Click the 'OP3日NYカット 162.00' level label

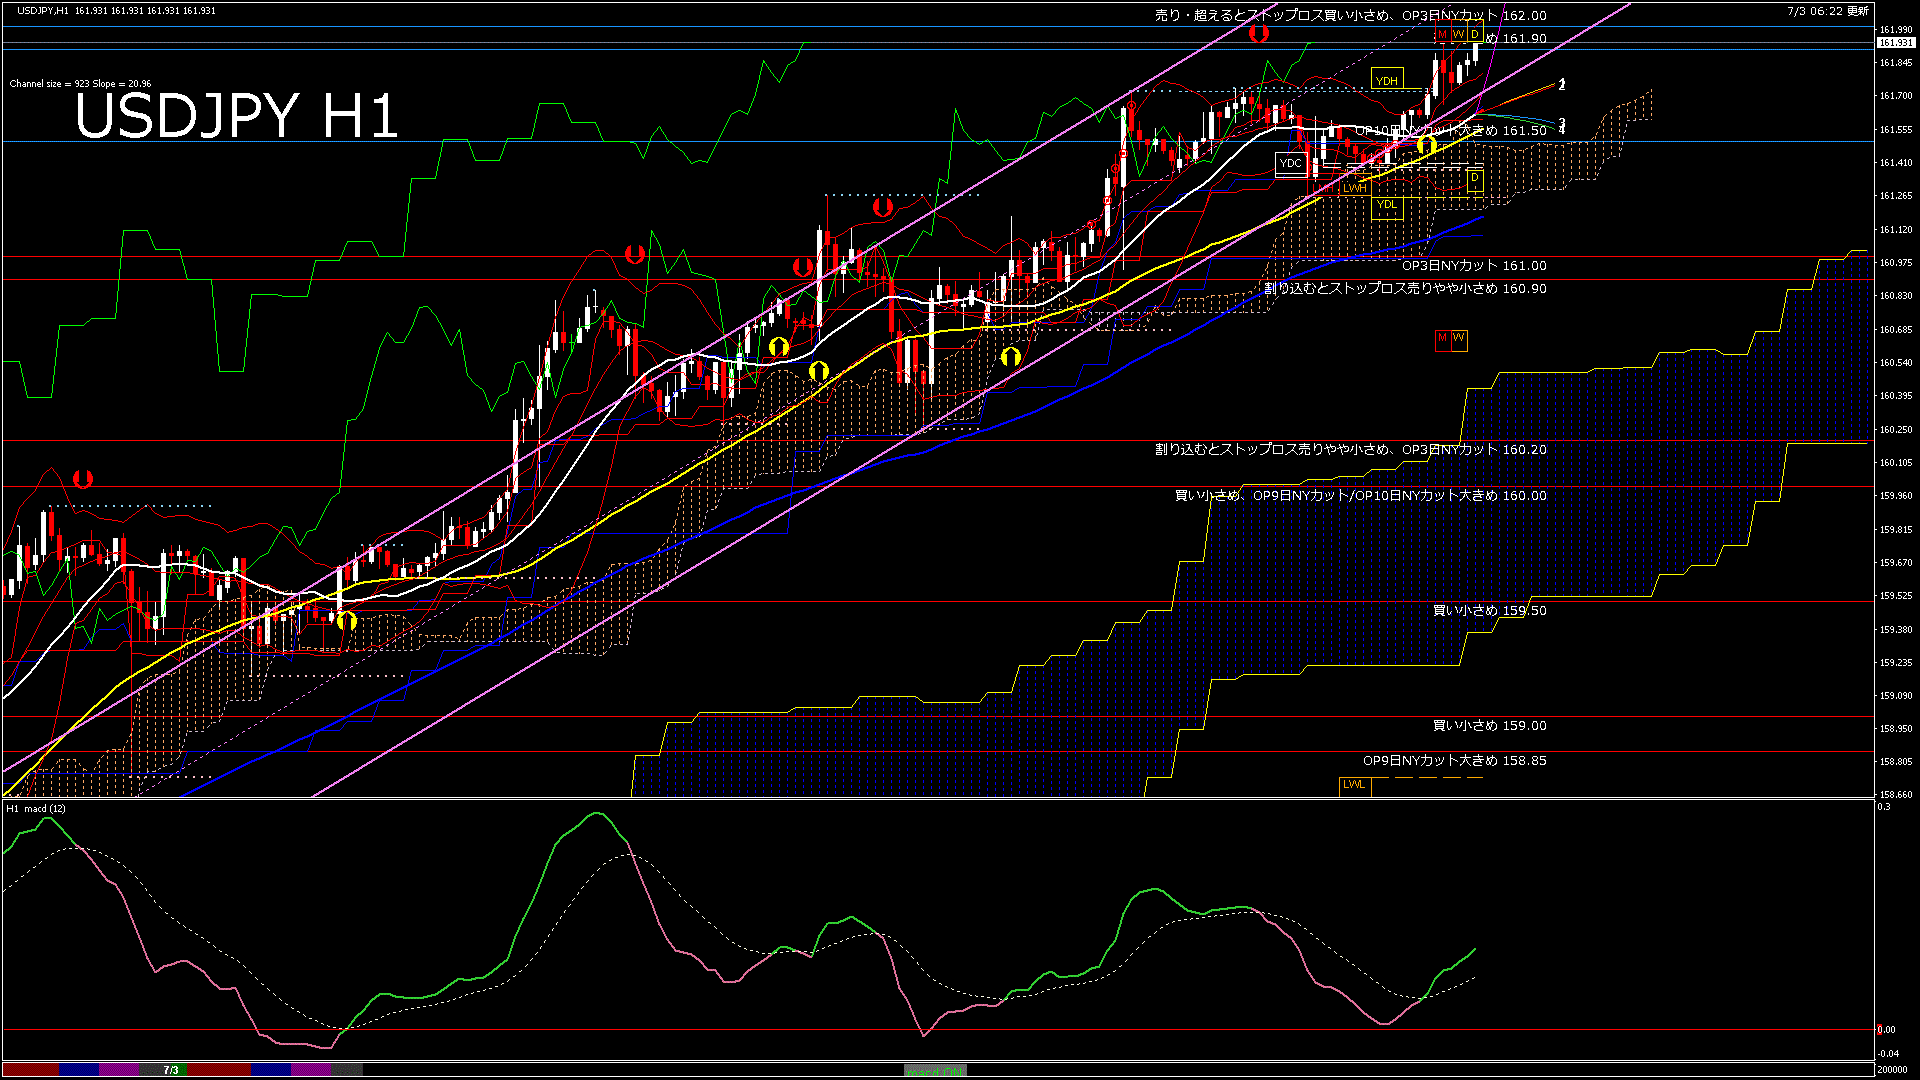click(1474, 15)
